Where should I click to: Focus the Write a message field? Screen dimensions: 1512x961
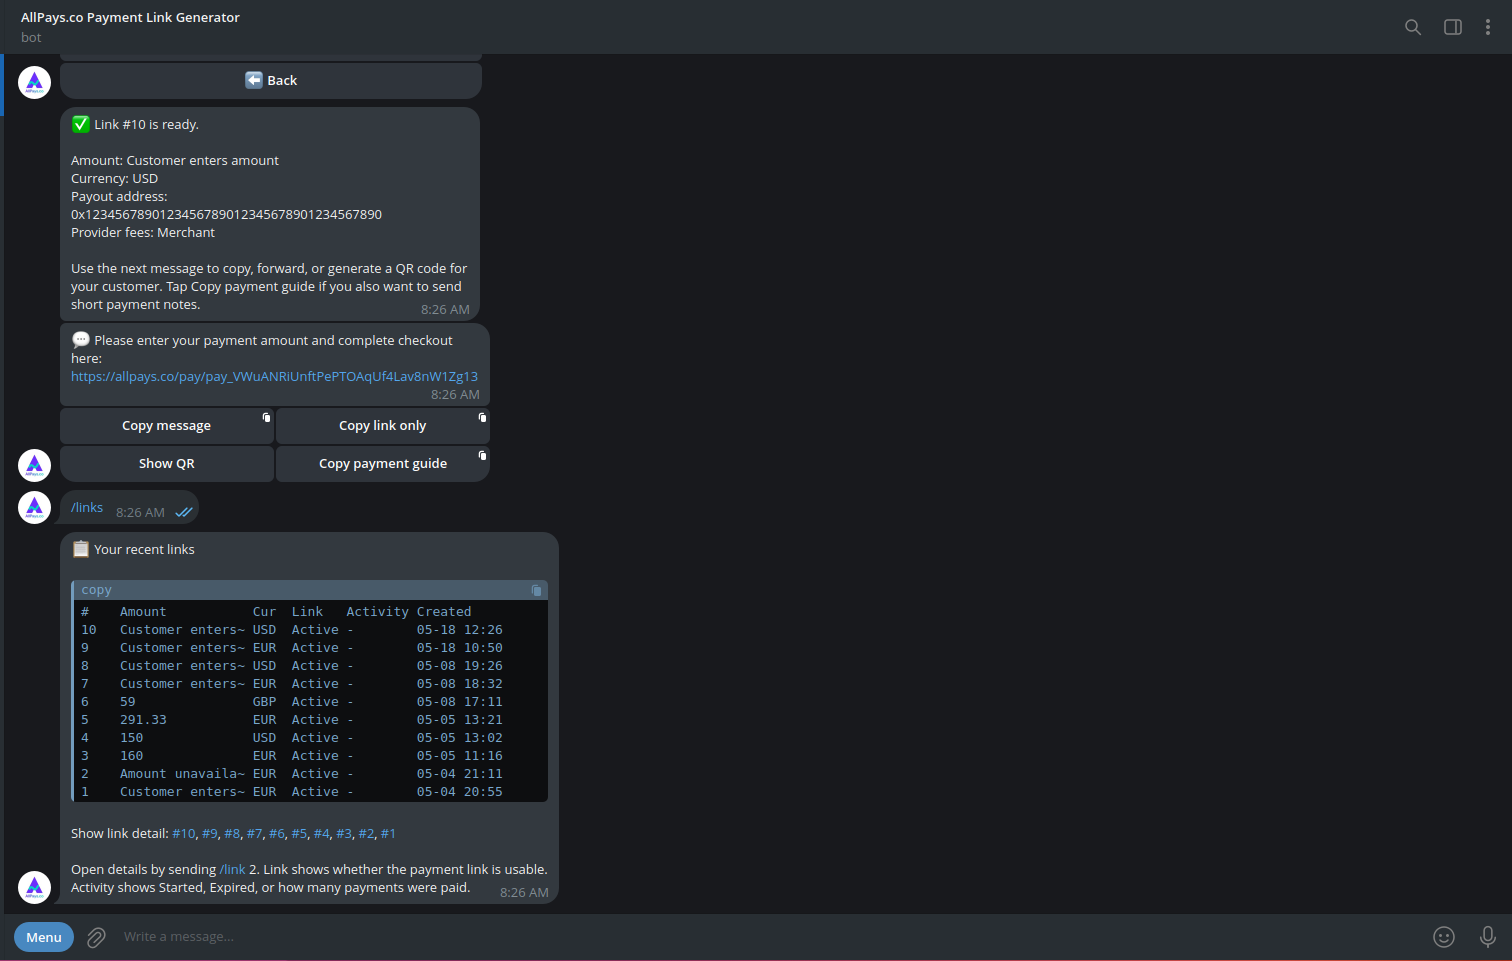click(770, 937)
